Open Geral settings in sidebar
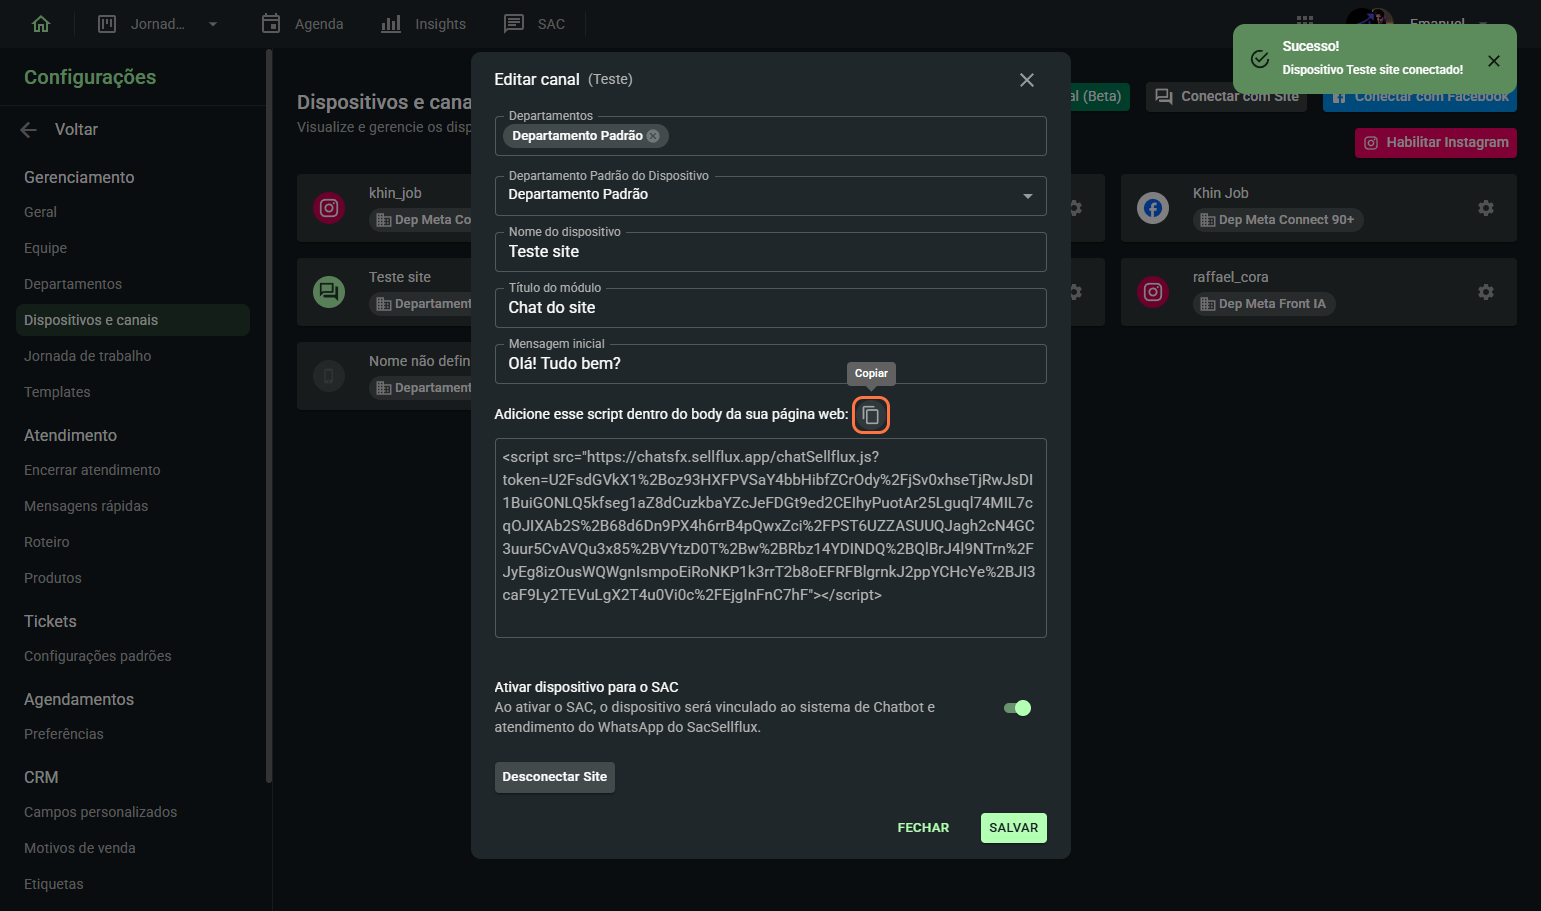The image size is (1541, 911). pos(40,212)
